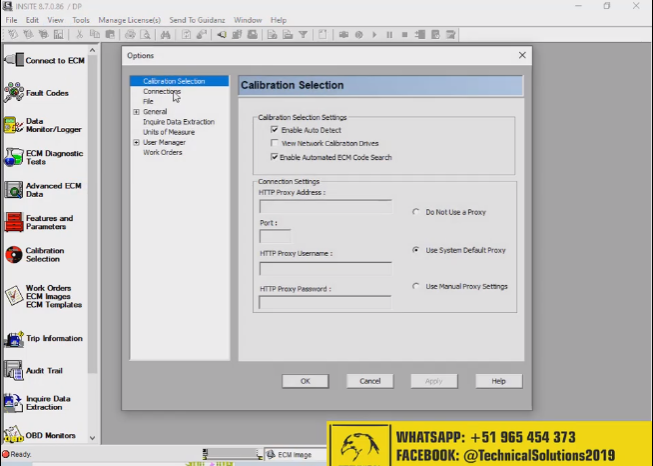
Task: Click the Features and Parameters icon
Action: pyautogui.click(x=13, y=222)
